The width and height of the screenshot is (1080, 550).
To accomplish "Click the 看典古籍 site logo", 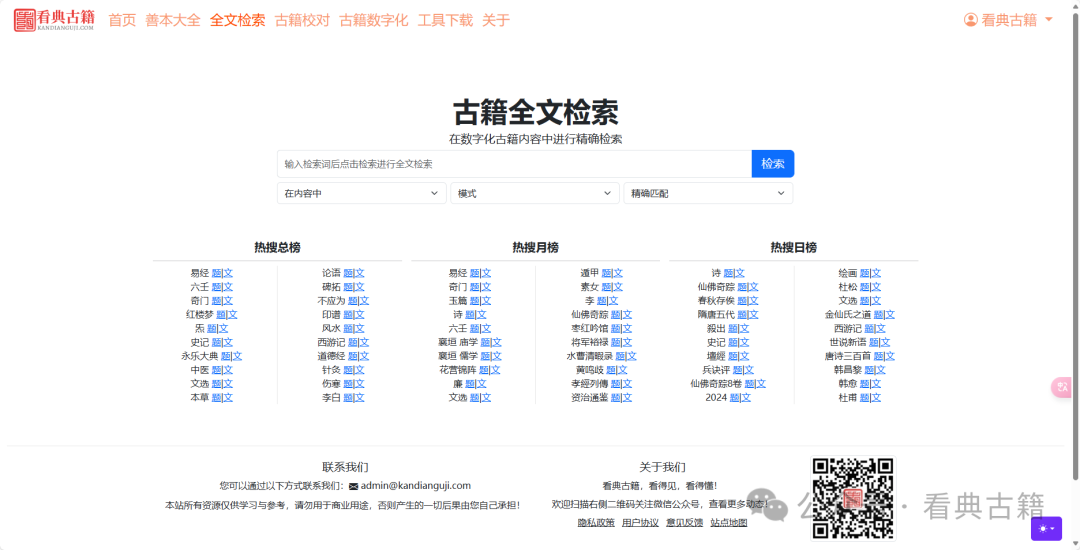I will point(54,20).
